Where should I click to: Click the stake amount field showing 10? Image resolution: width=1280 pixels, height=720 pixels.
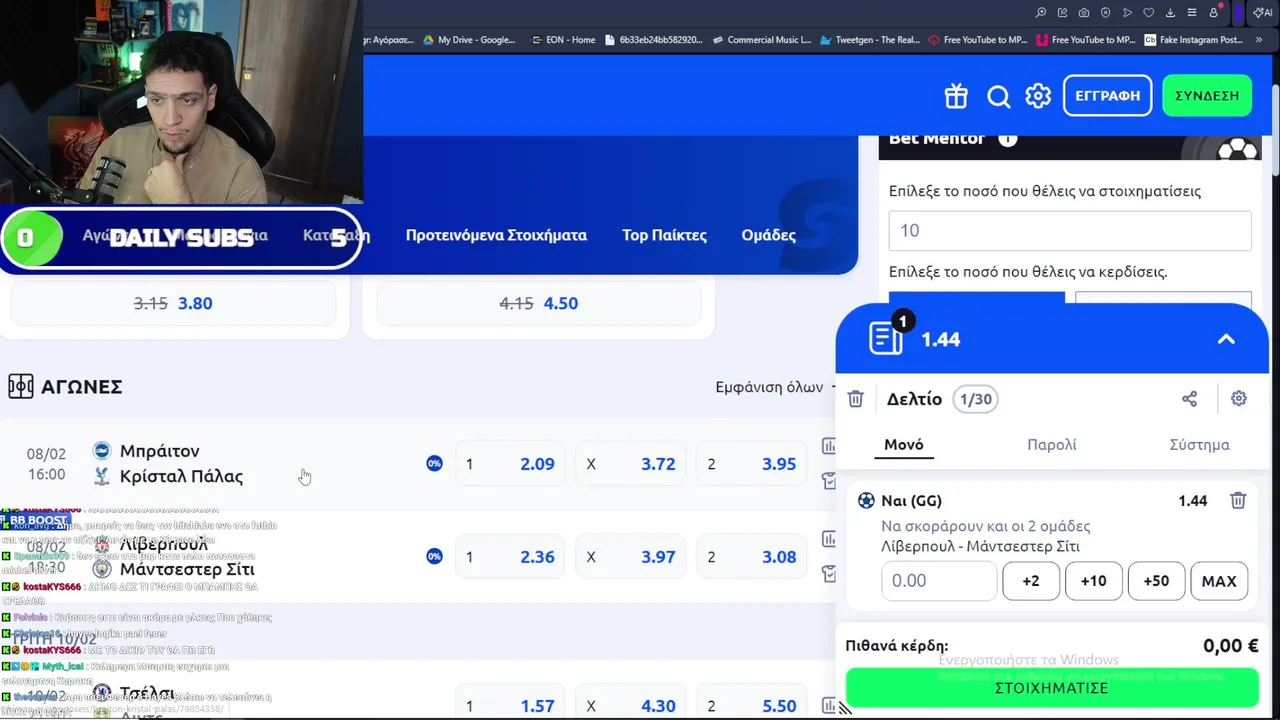click(x=1070, y=230)
